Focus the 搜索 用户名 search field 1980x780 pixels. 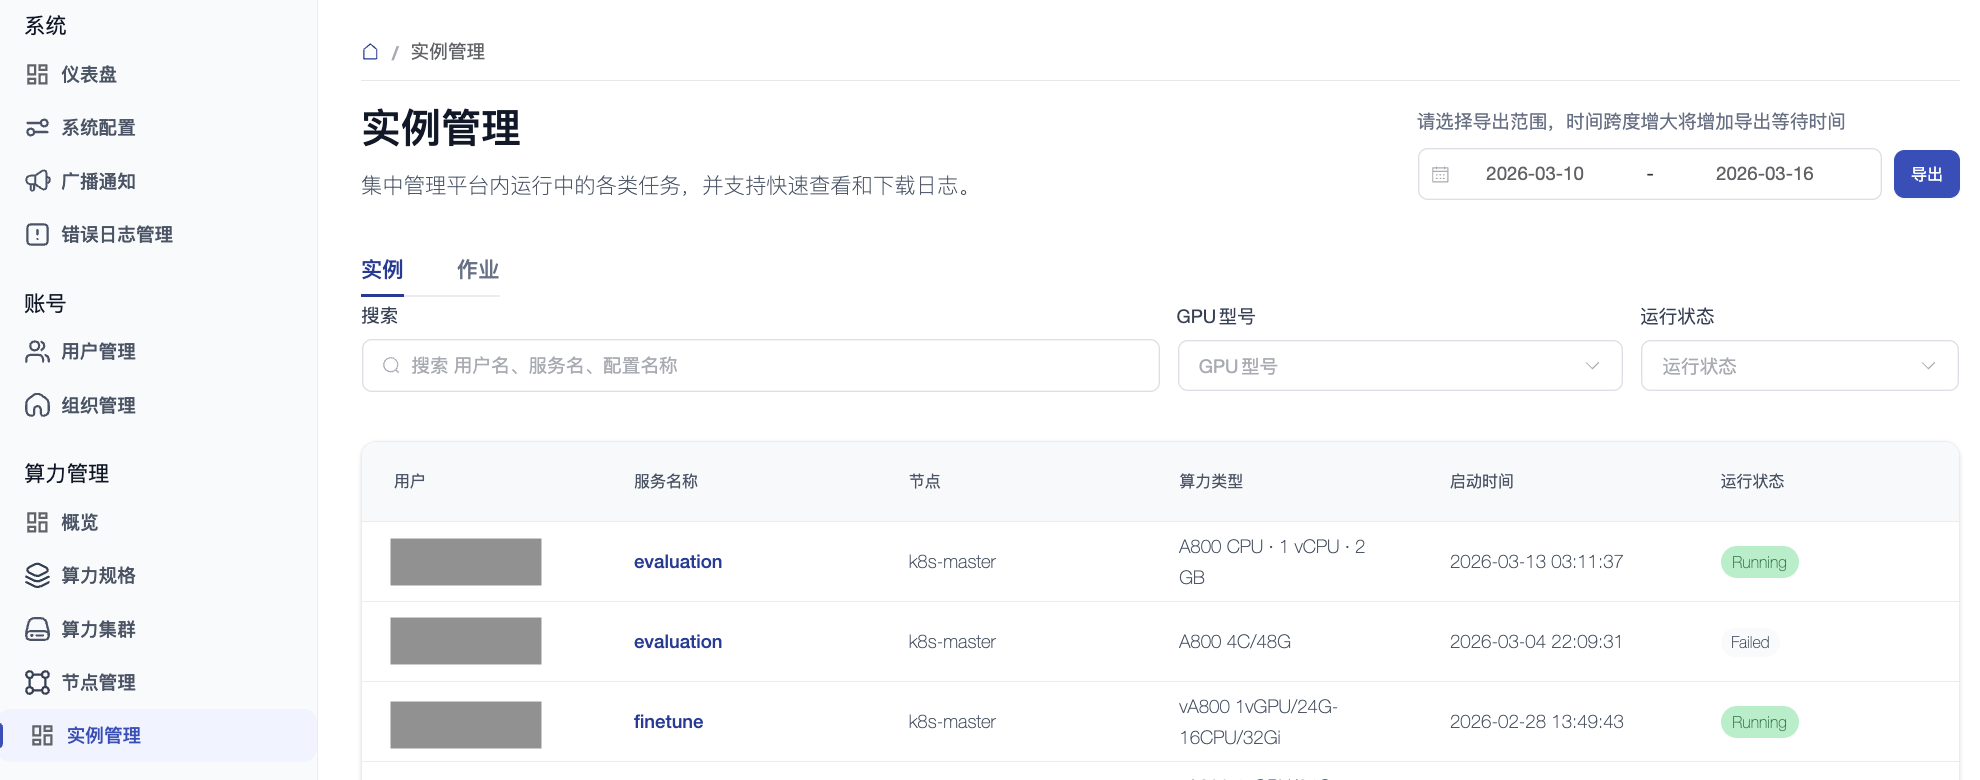tap(760, 366)
